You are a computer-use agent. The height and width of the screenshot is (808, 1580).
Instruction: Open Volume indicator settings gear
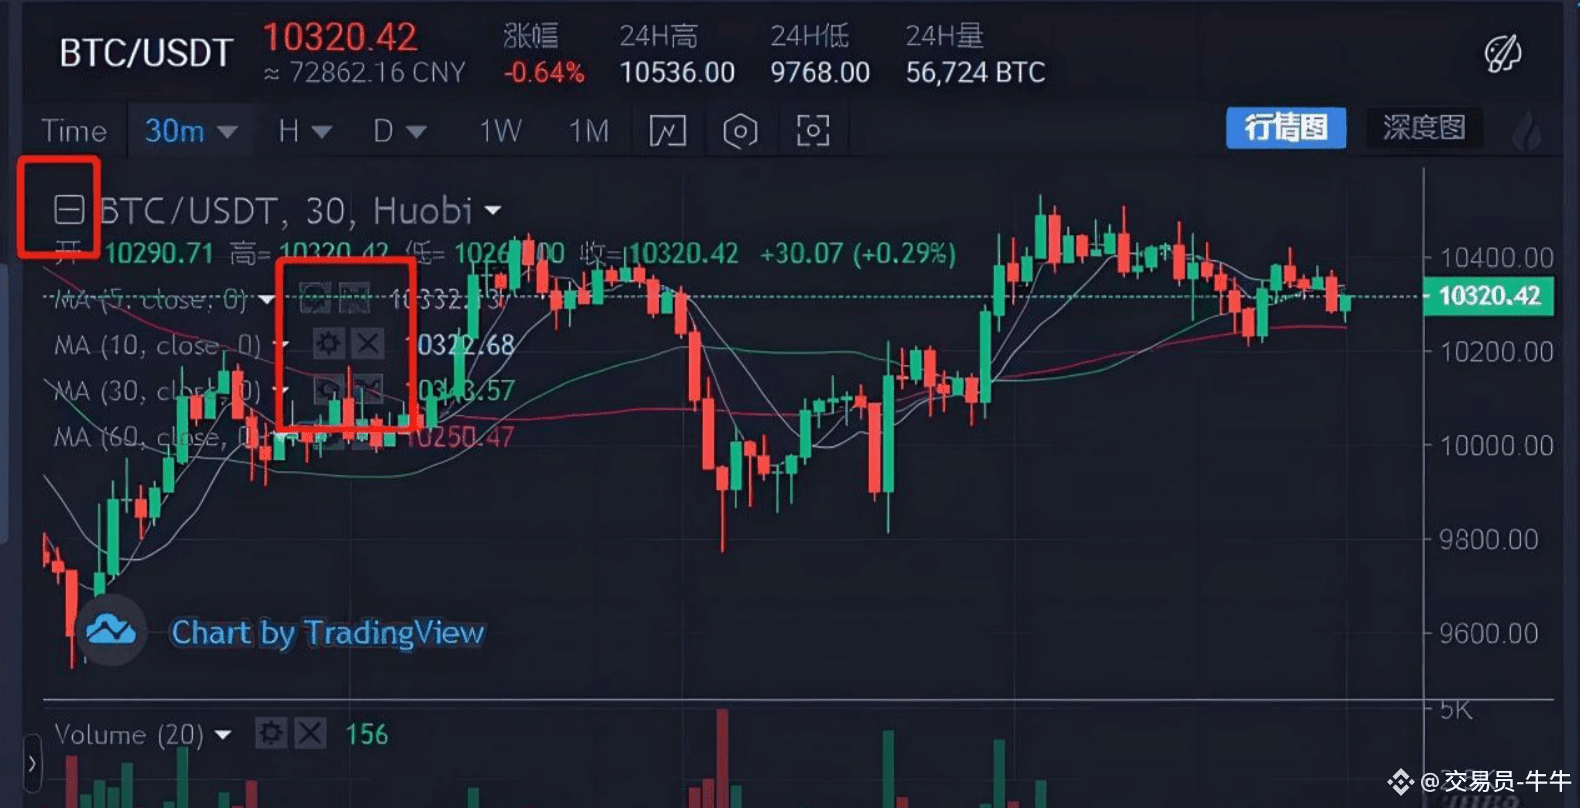(271, 734)
